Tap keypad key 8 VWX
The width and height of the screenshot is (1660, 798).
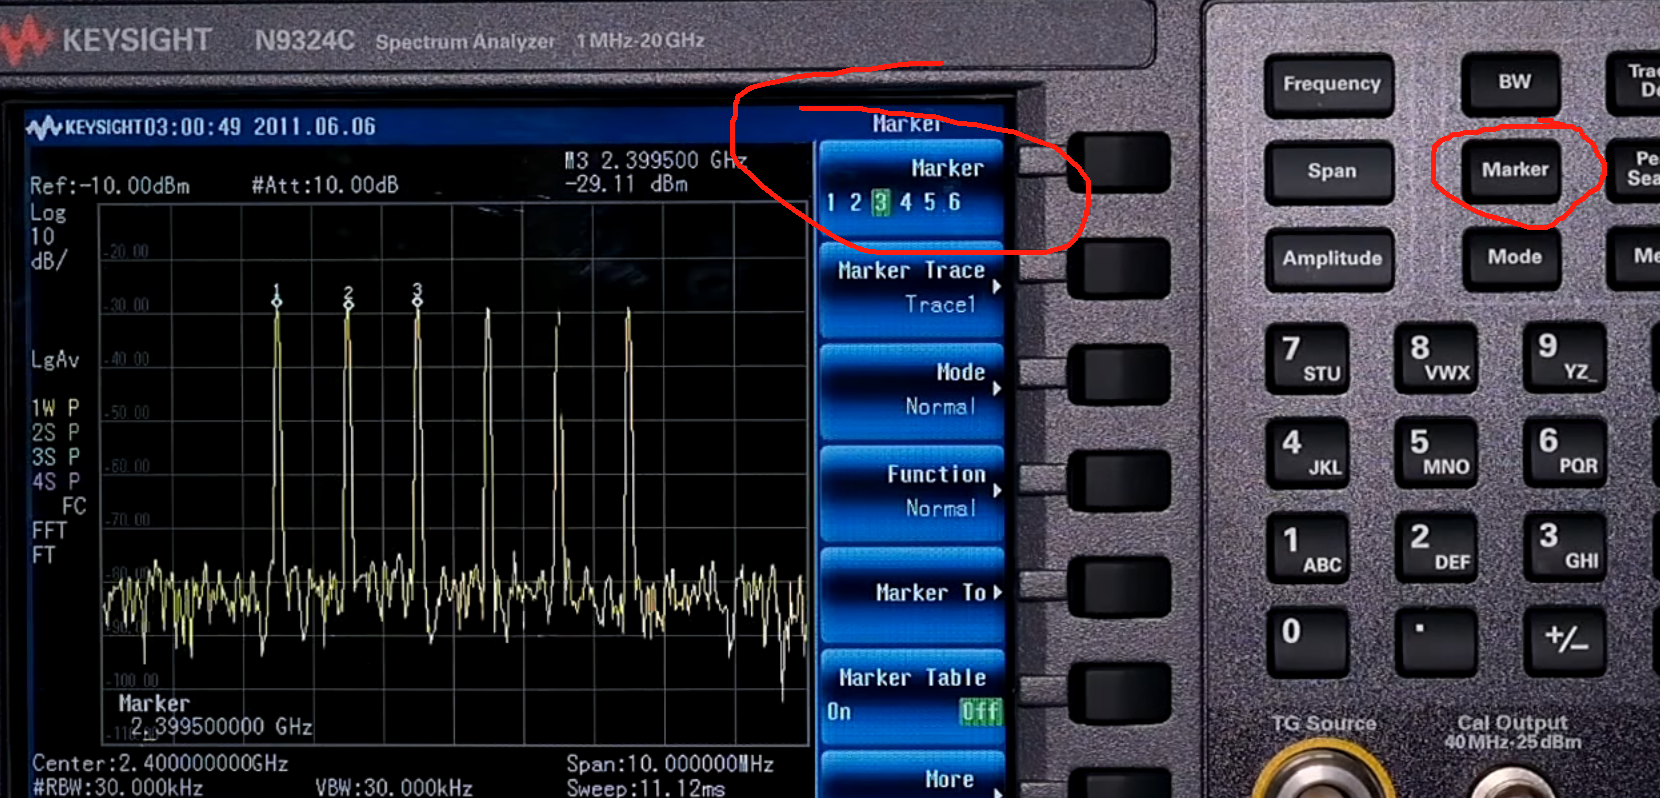coord(1437,358)
